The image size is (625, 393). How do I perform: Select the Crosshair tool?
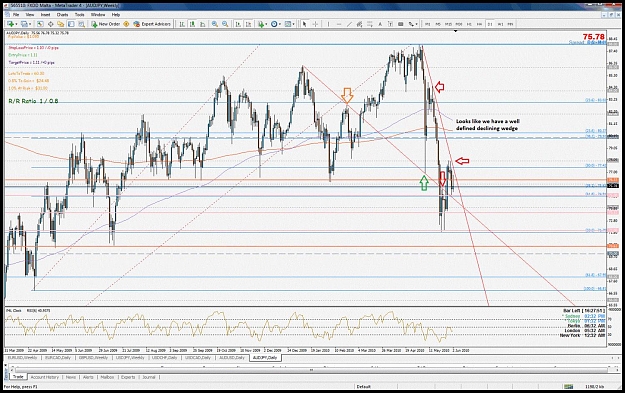point(315,24)
